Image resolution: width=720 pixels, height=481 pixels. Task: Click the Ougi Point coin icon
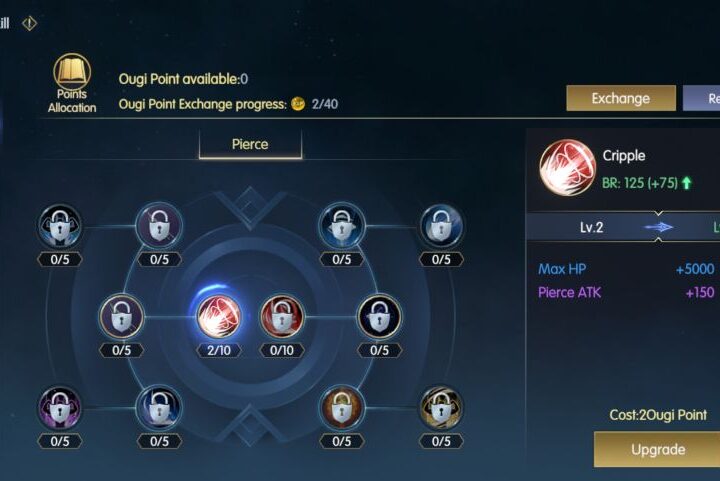point(298,104)
